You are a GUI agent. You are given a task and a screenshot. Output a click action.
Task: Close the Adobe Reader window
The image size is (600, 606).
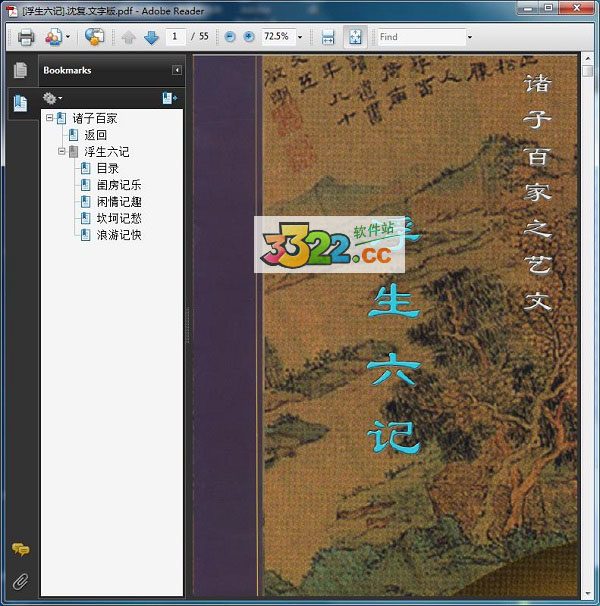tap(576, 8)
